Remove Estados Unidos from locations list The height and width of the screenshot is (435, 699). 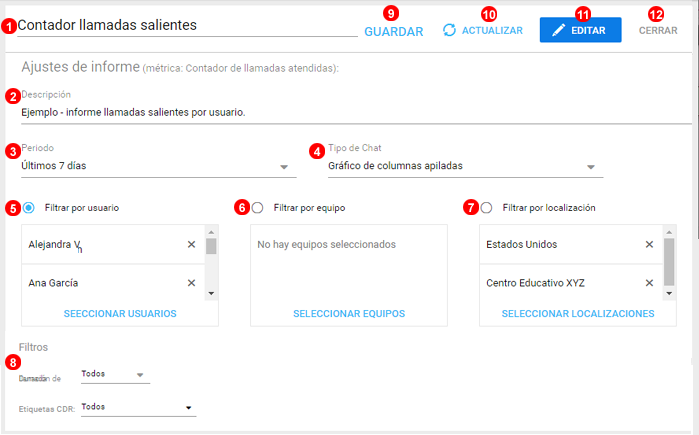(x=649, y=244)
